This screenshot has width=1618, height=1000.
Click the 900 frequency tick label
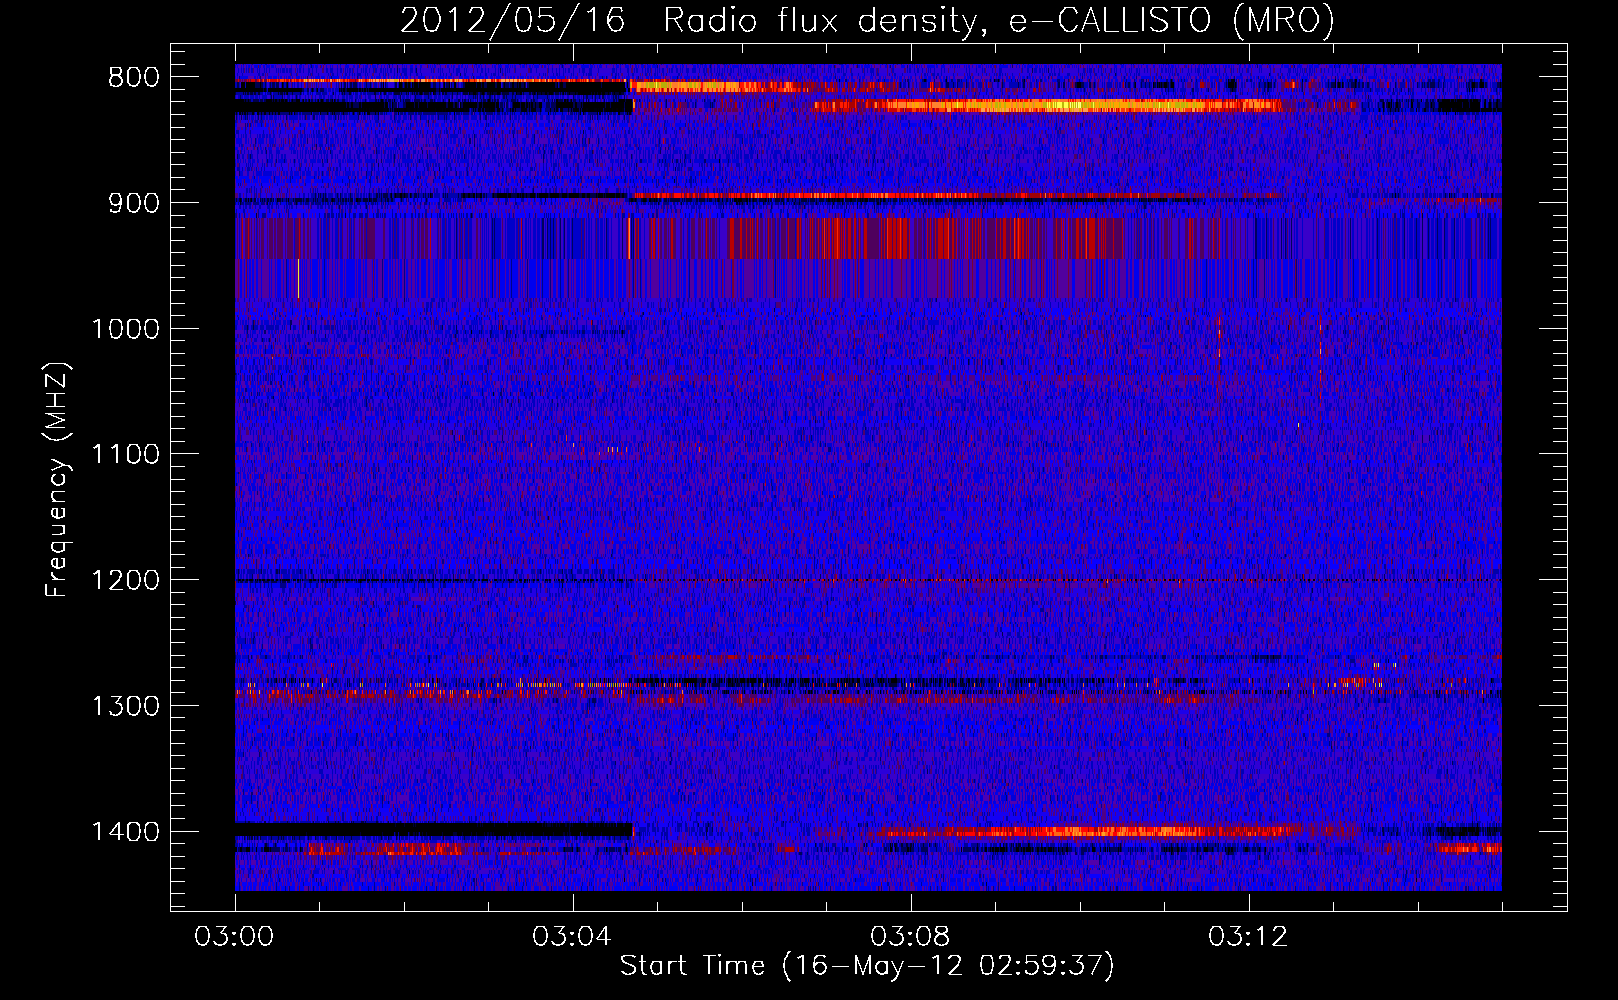pyautogui.click(x=133, y=203)
